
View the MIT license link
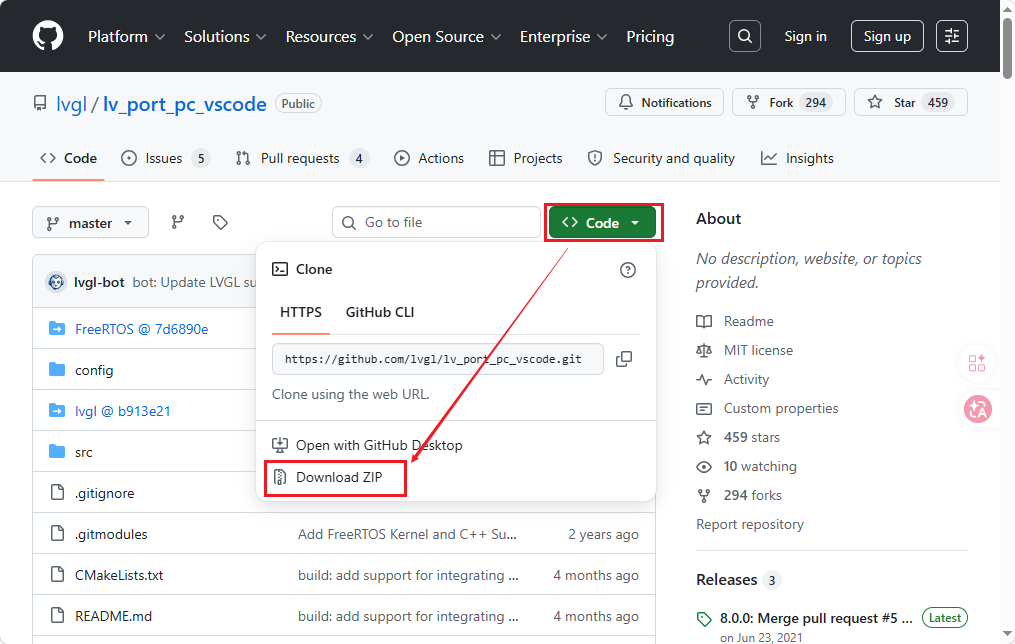tap(758, 350)
